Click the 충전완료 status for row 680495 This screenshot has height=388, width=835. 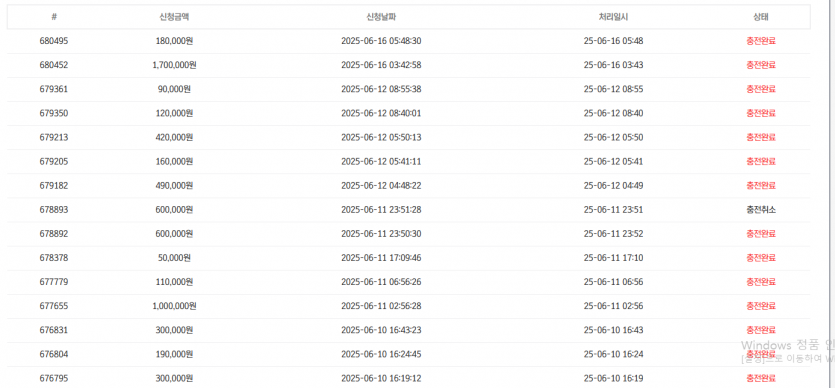point(761,41)
